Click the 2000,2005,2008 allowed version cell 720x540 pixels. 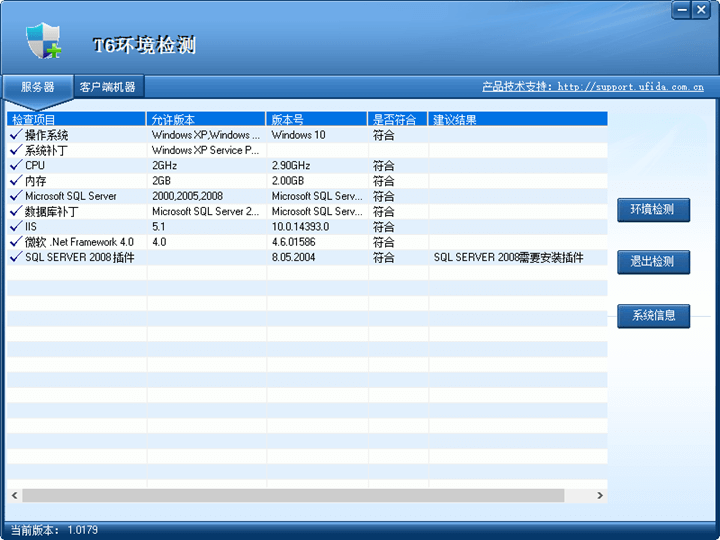tap(187, 196)
